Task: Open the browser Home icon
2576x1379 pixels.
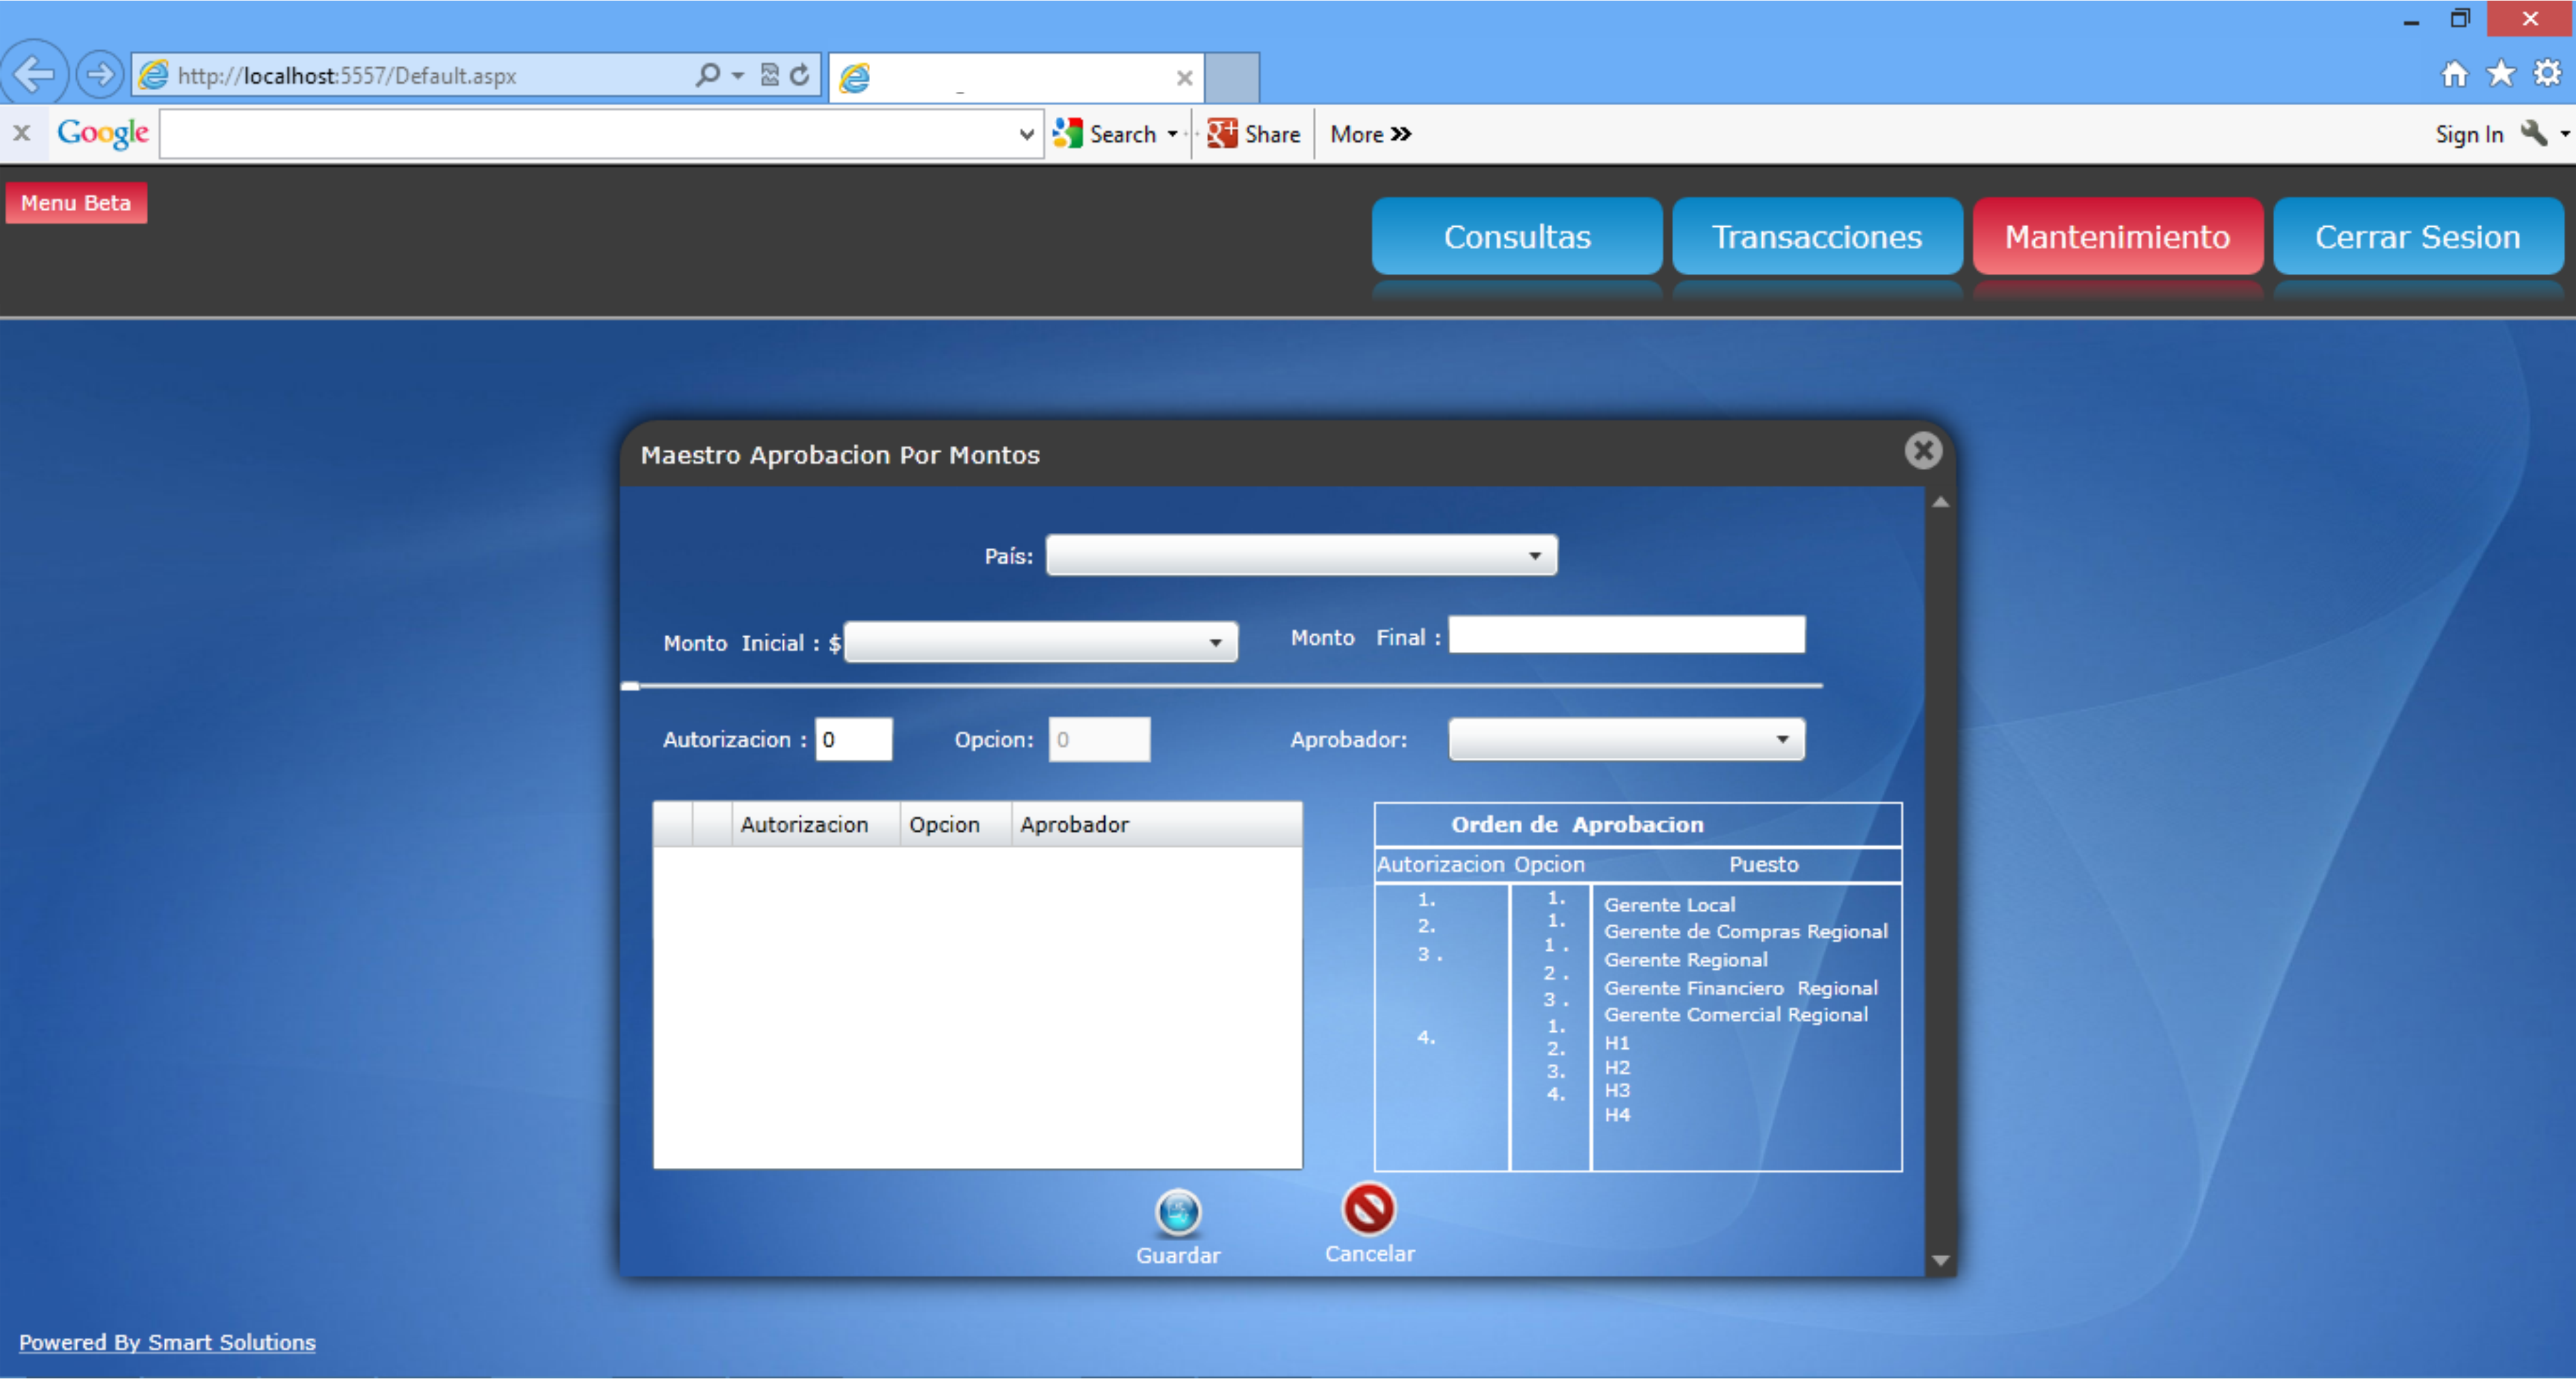Action: click(x=2454, y=74)
